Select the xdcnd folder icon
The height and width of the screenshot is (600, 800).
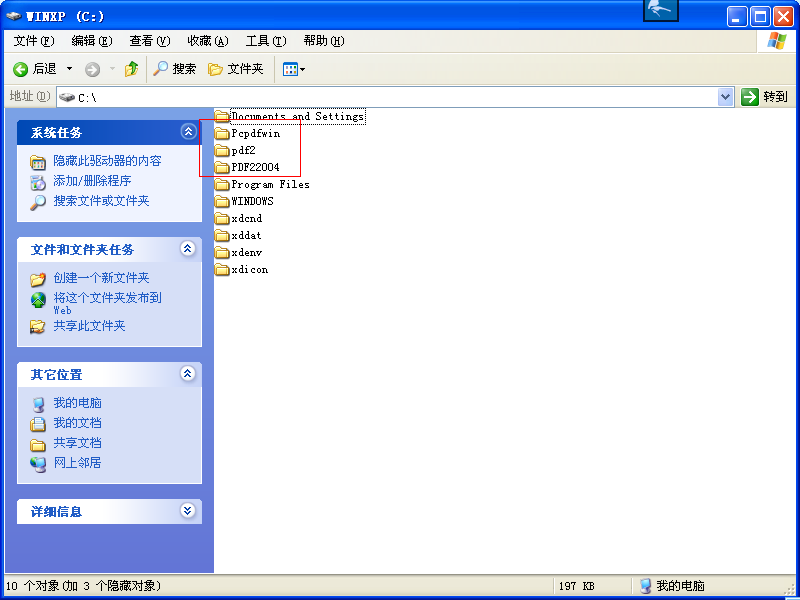tap(222, 219)
